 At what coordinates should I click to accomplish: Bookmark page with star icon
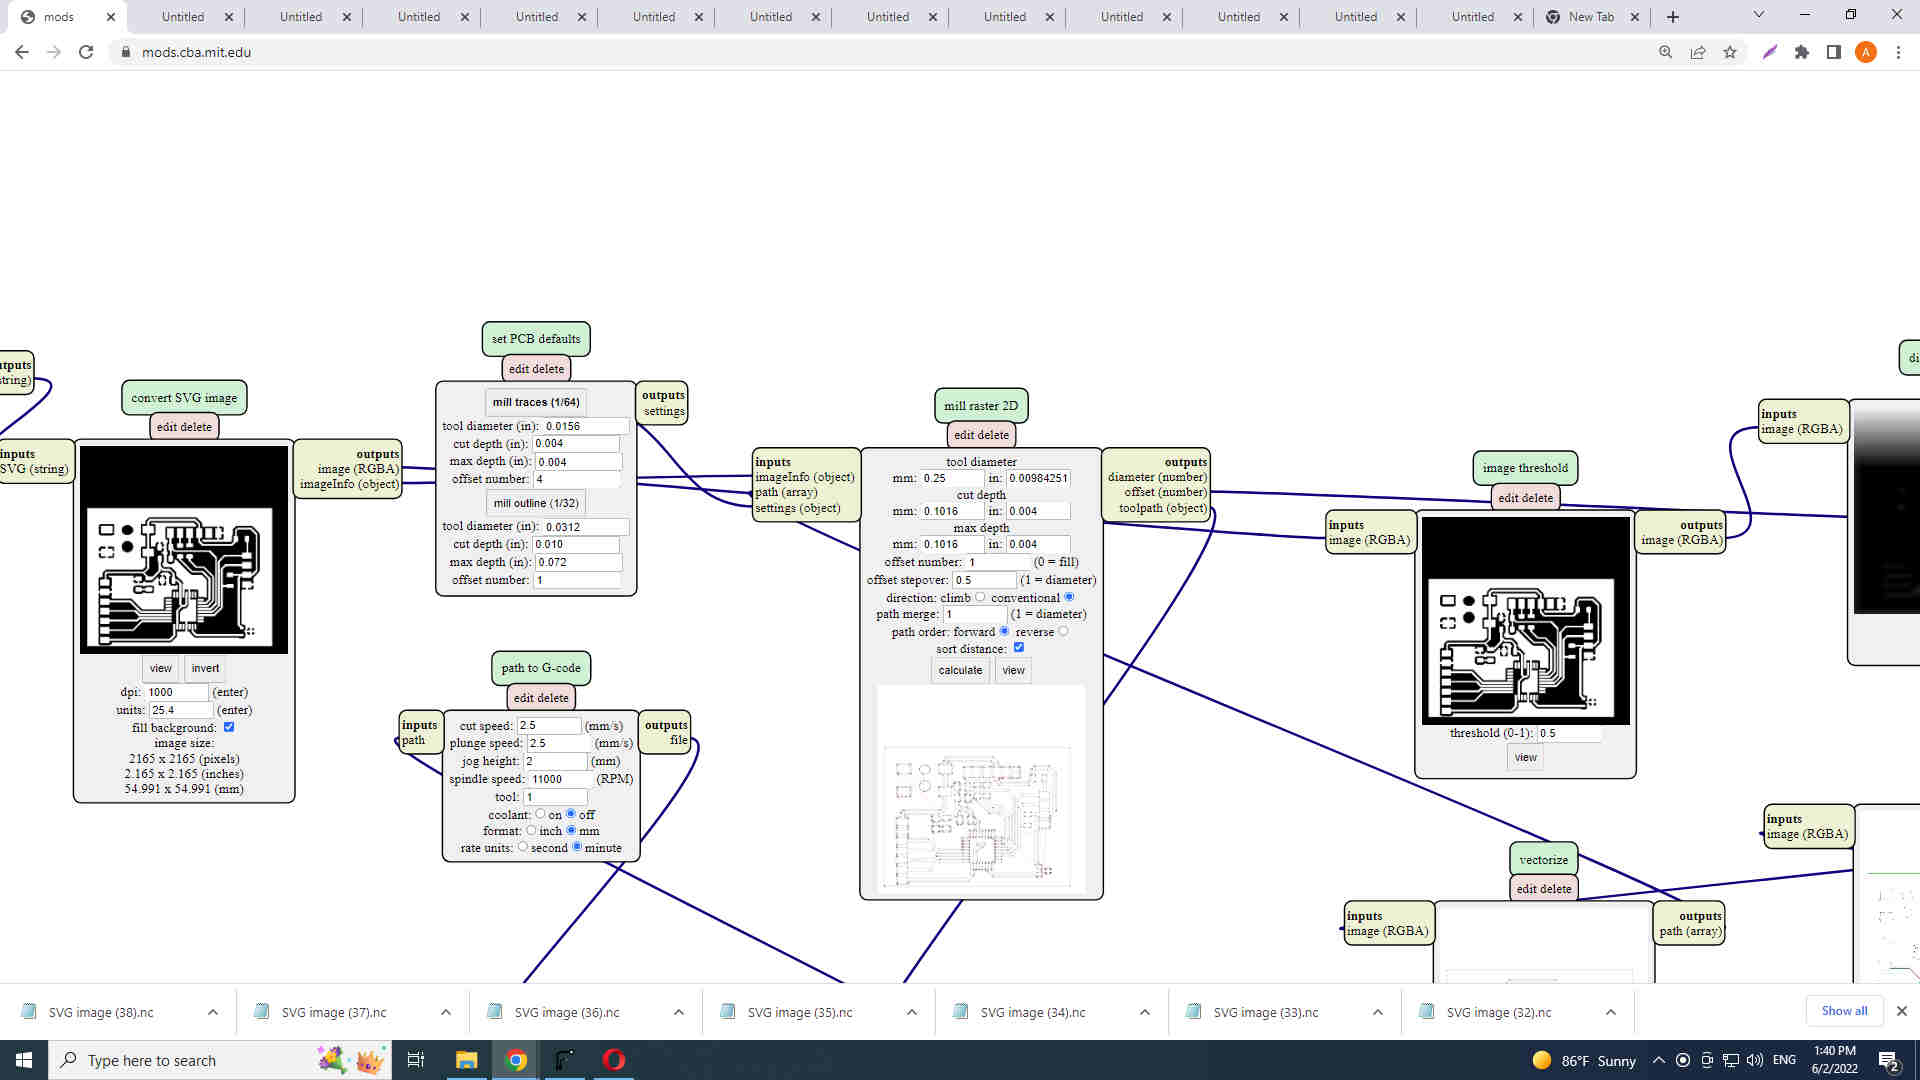tap(1730, 52)
